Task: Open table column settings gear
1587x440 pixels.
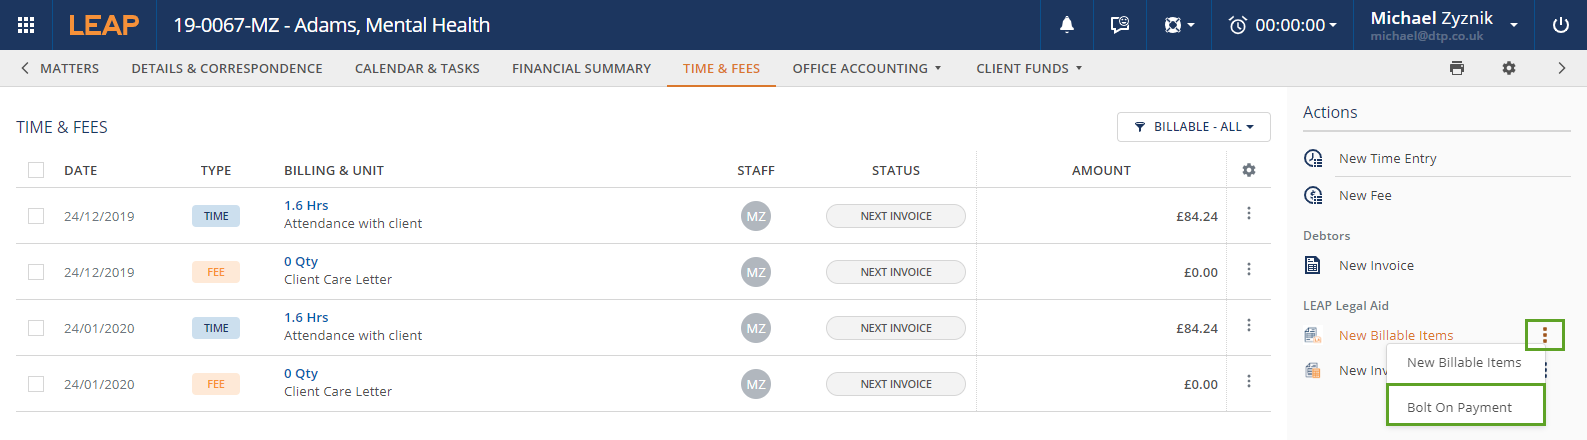Action: tap(1249, 170)
